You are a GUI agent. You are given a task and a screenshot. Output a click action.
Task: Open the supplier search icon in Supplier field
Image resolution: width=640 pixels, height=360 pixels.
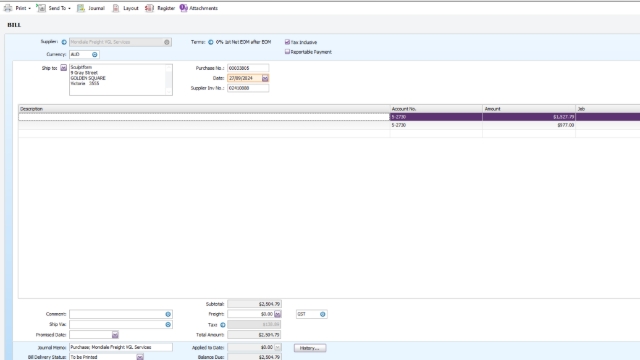click(x=167, y=42)
